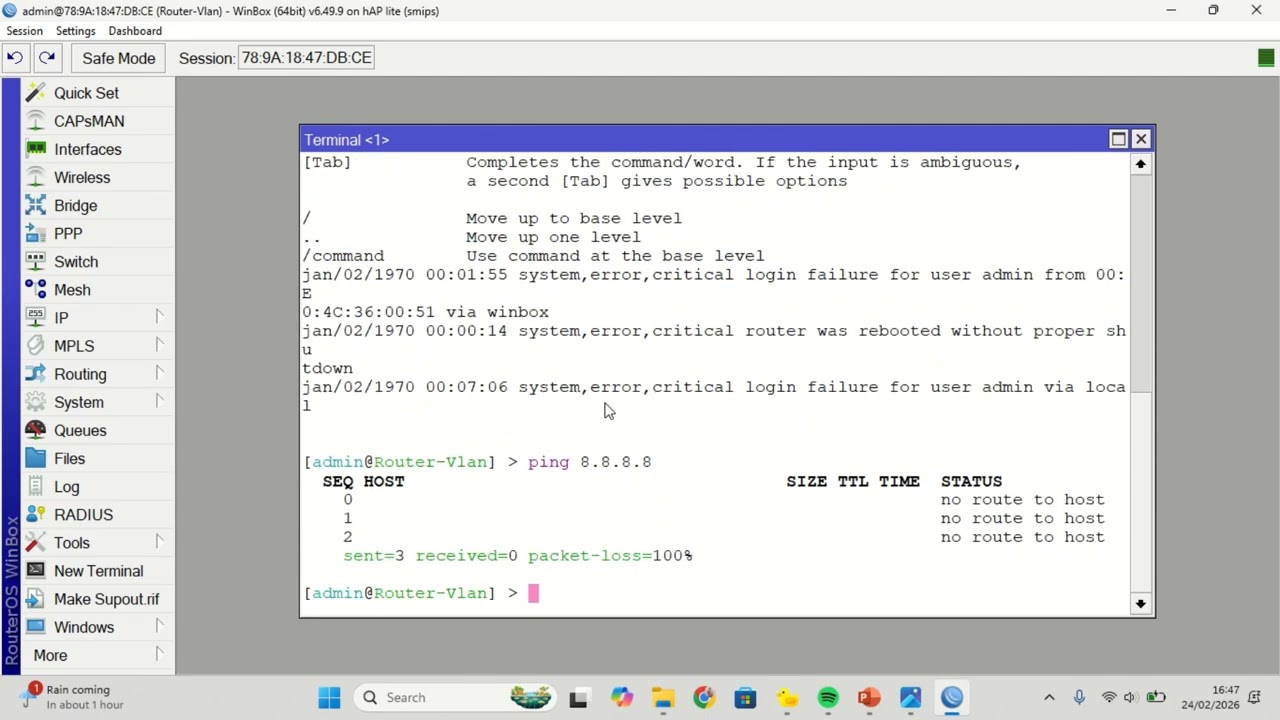Click the Tools menu icon
Image resolution: width=1280 pixels, height=720 pixels.
[36, 542]
